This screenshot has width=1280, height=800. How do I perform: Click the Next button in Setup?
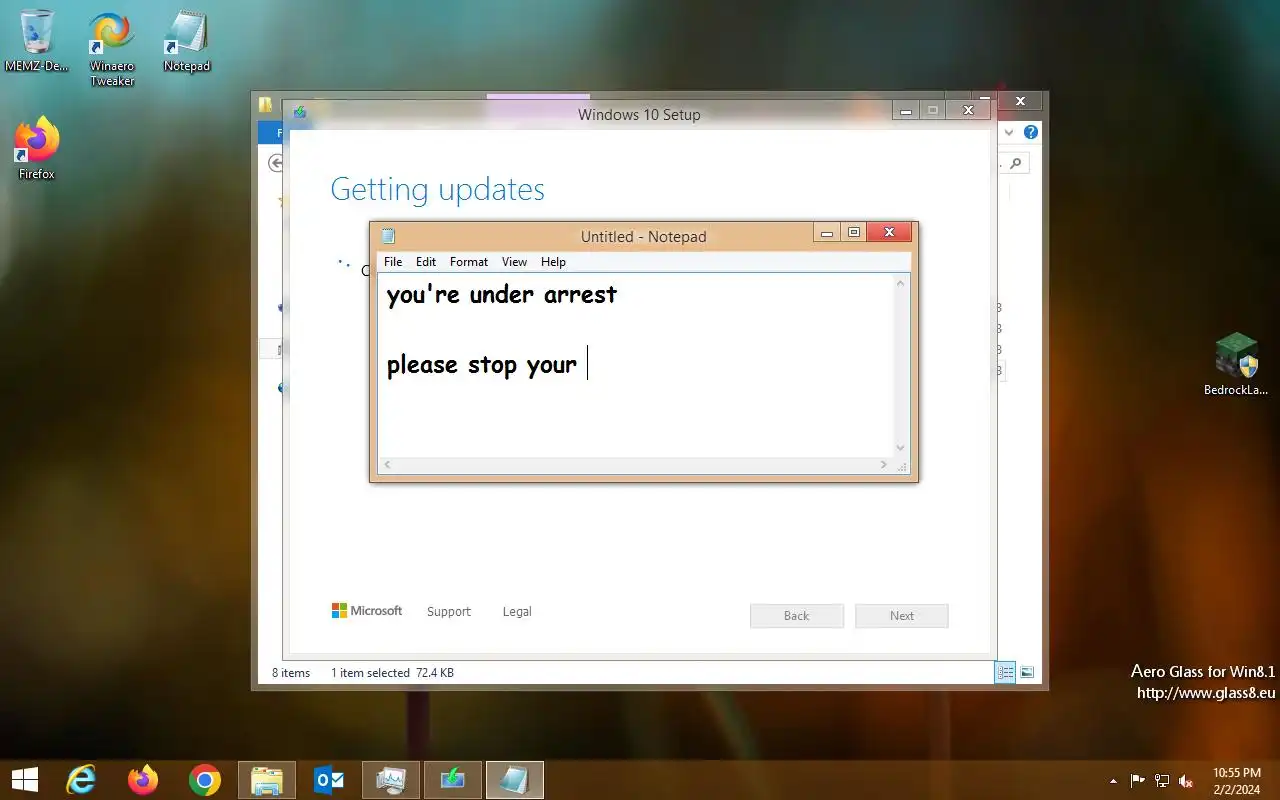902,616
